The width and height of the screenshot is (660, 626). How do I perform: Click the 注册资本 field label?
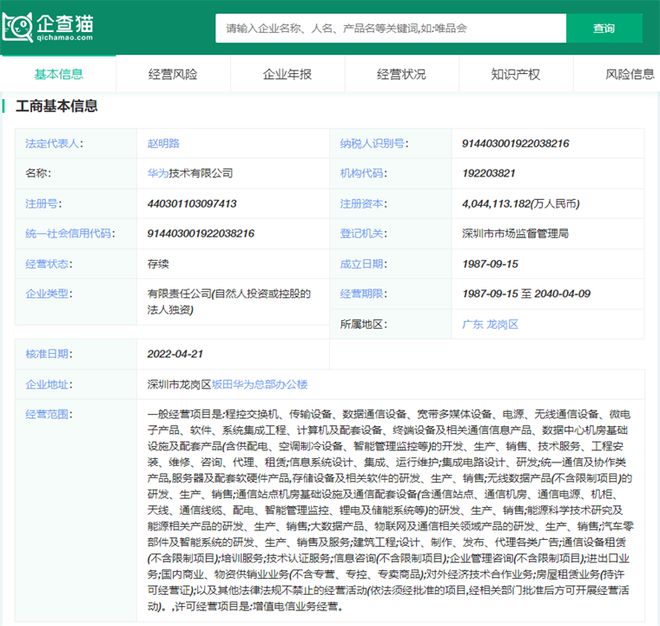click(x=363, y=204)
